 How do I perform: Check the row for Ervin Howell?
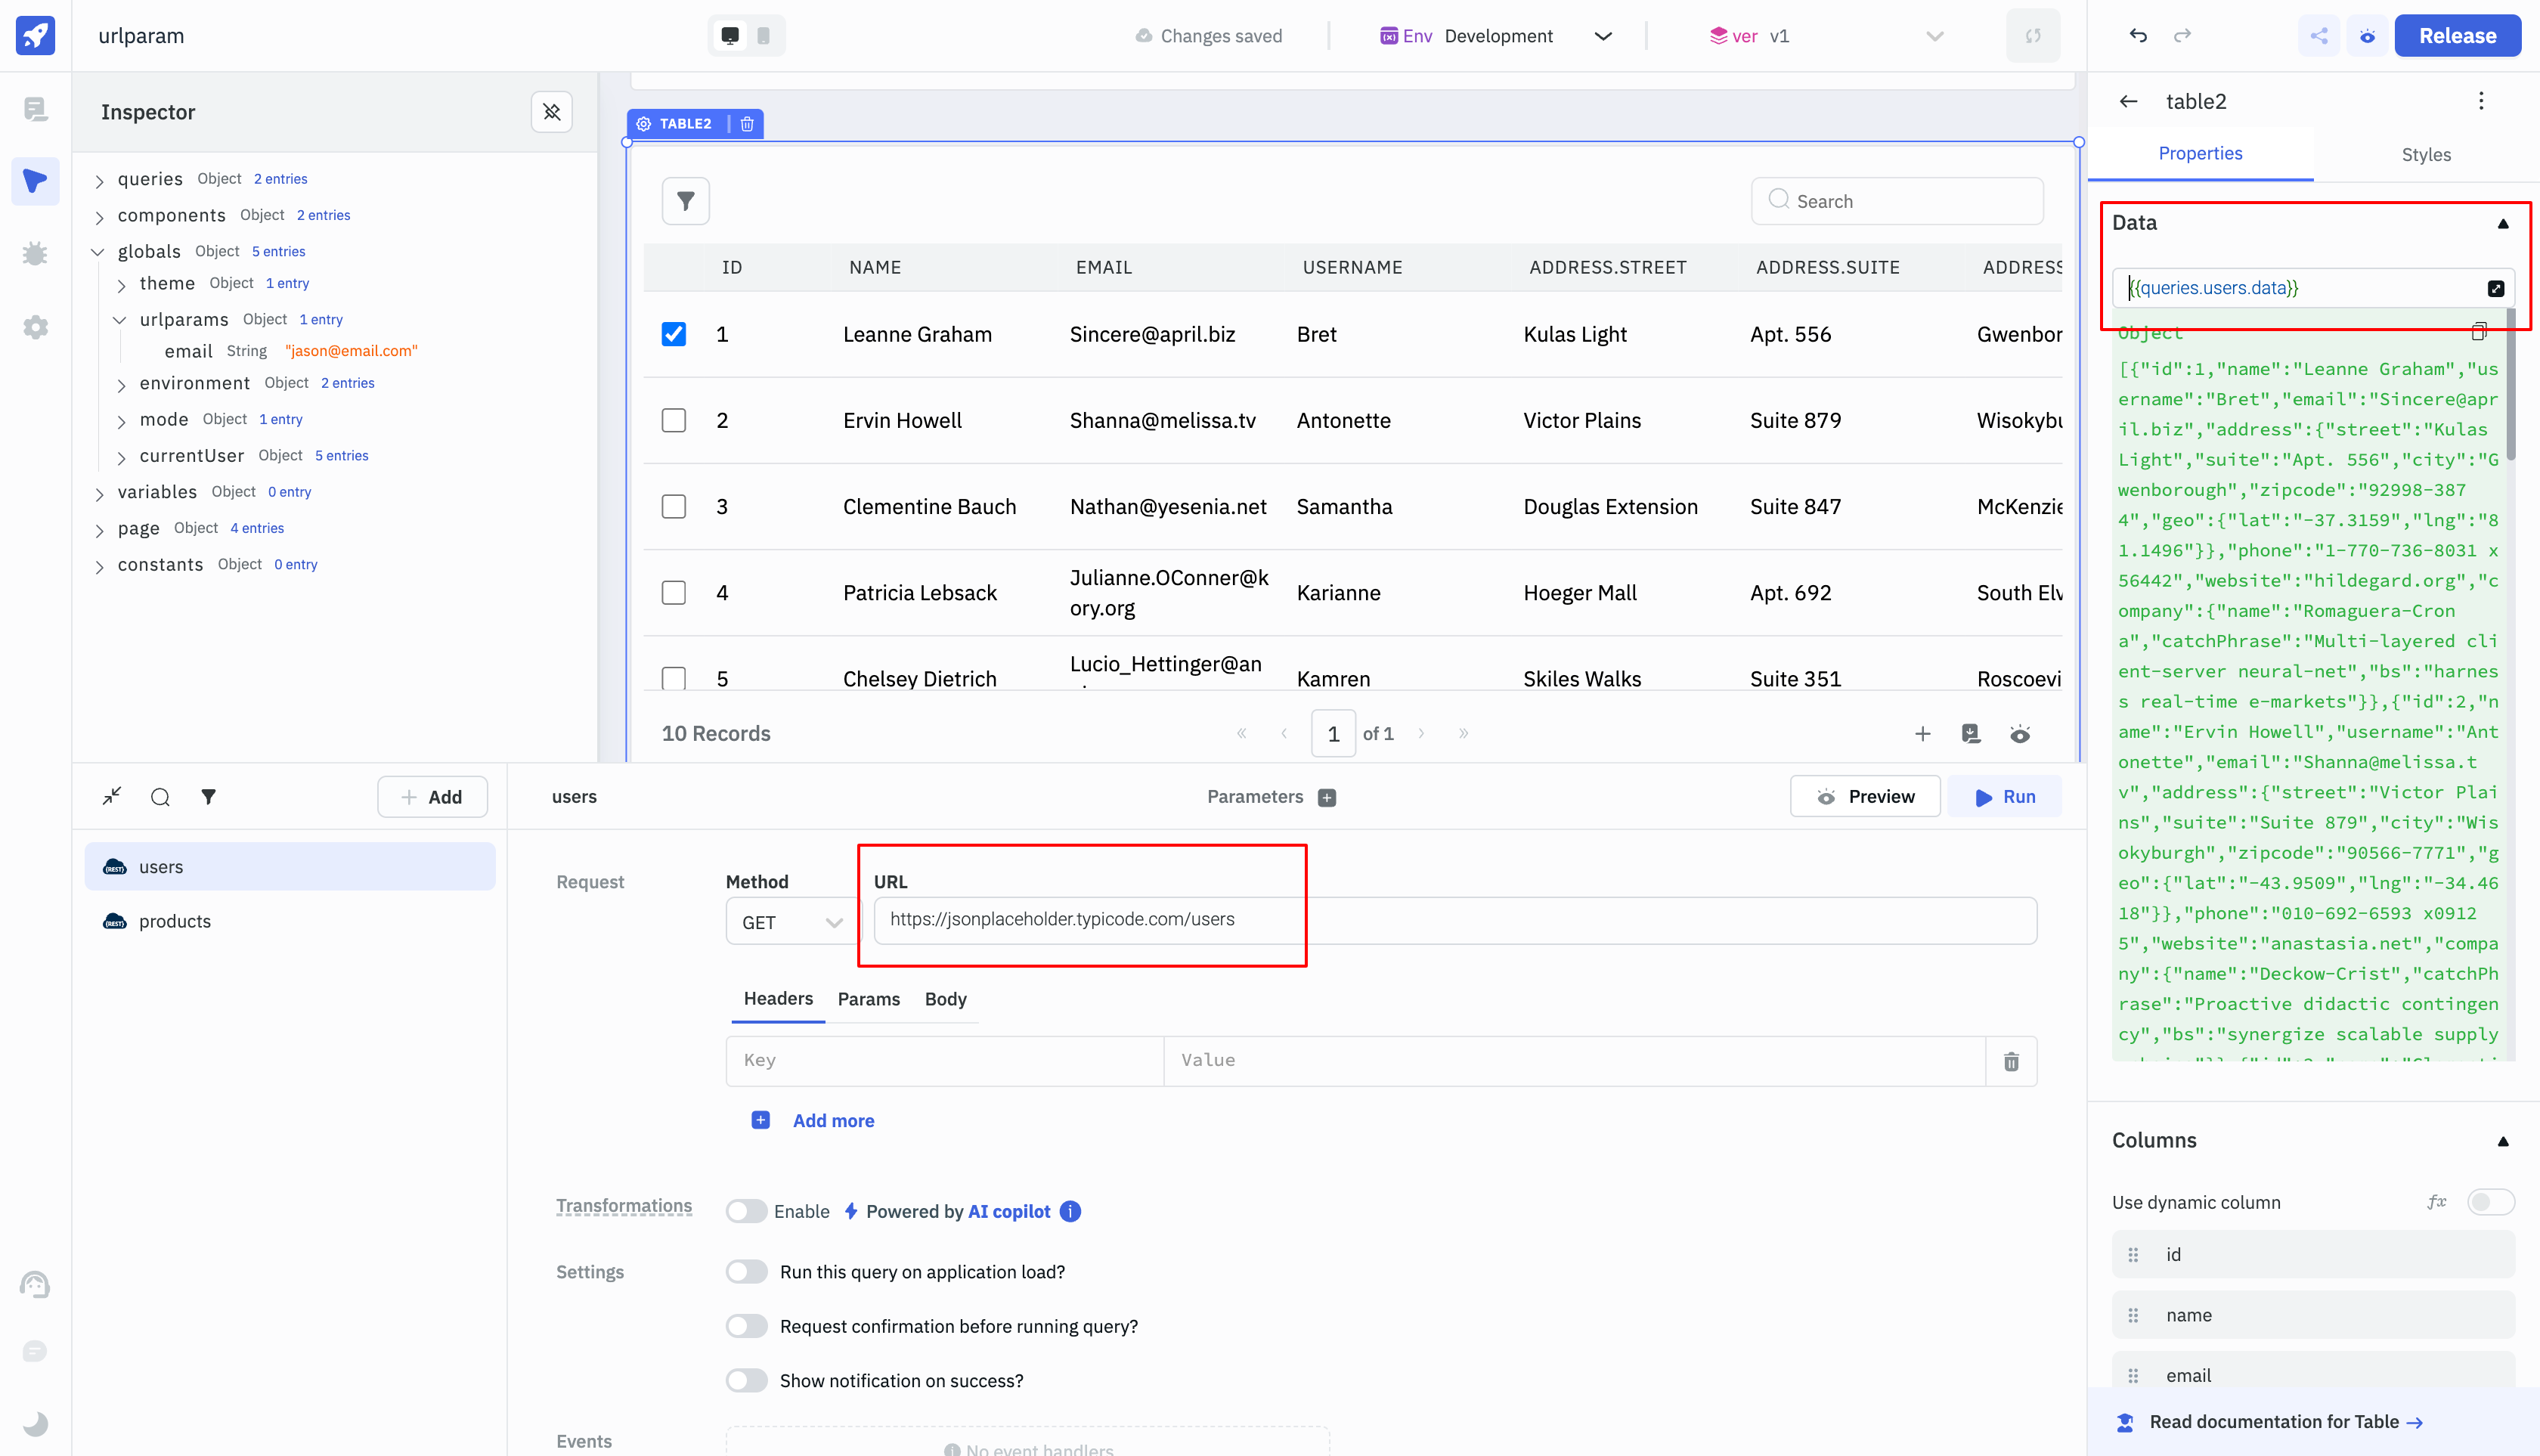click(674, 420)
